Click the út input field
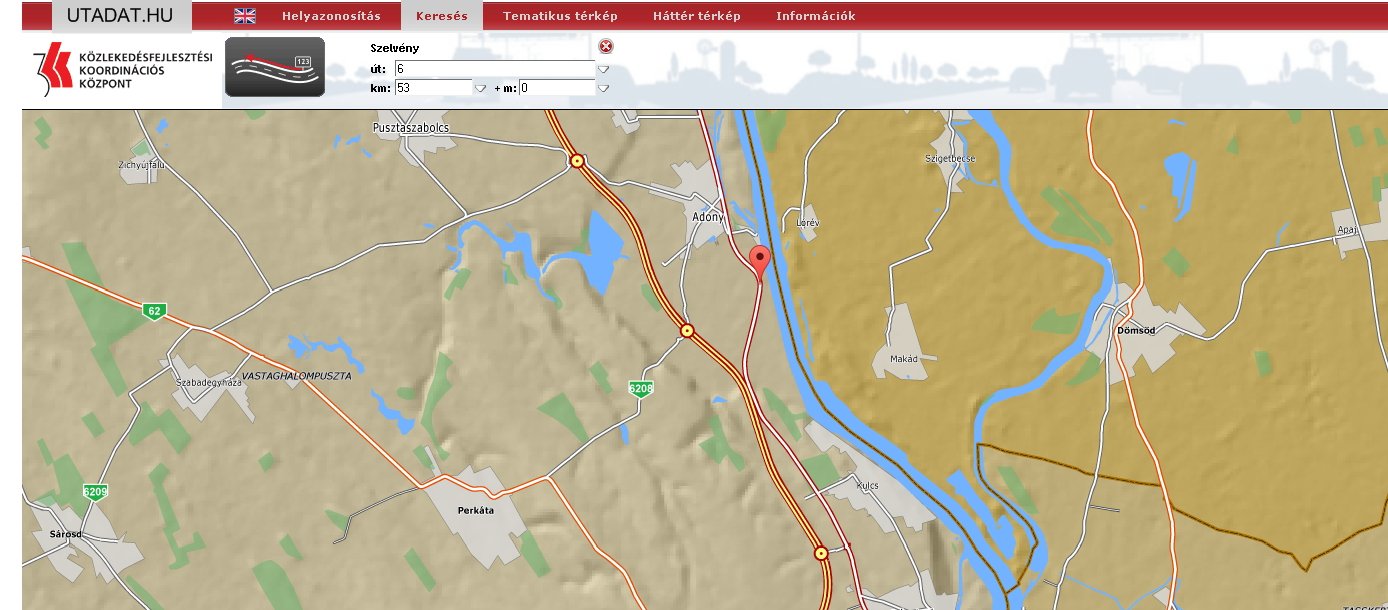The width and height of the screenshot is (1388, 610). [494, 69]
